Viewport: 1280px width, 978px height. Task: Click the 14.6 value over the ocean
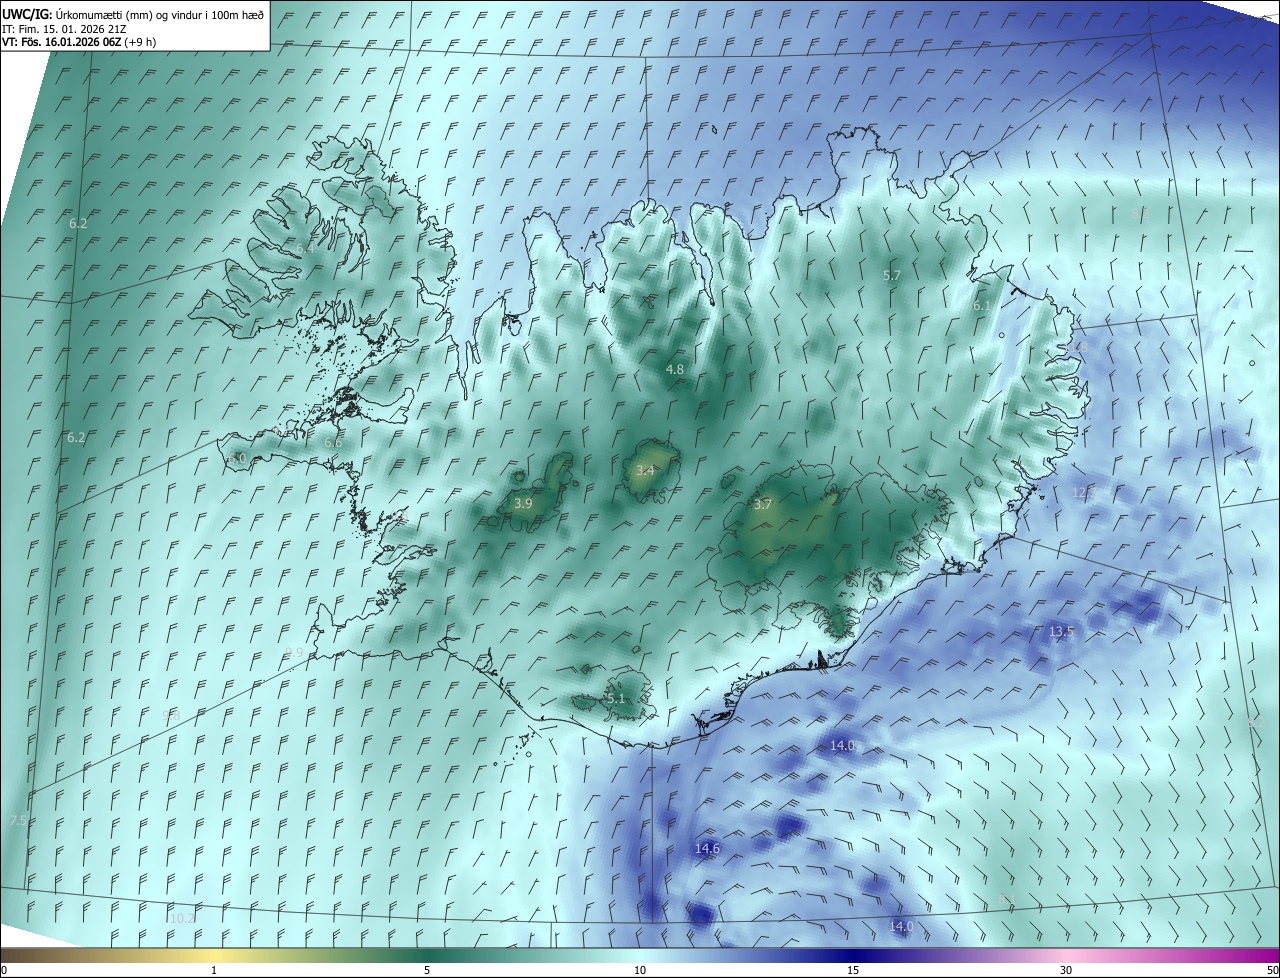point(707,848)
